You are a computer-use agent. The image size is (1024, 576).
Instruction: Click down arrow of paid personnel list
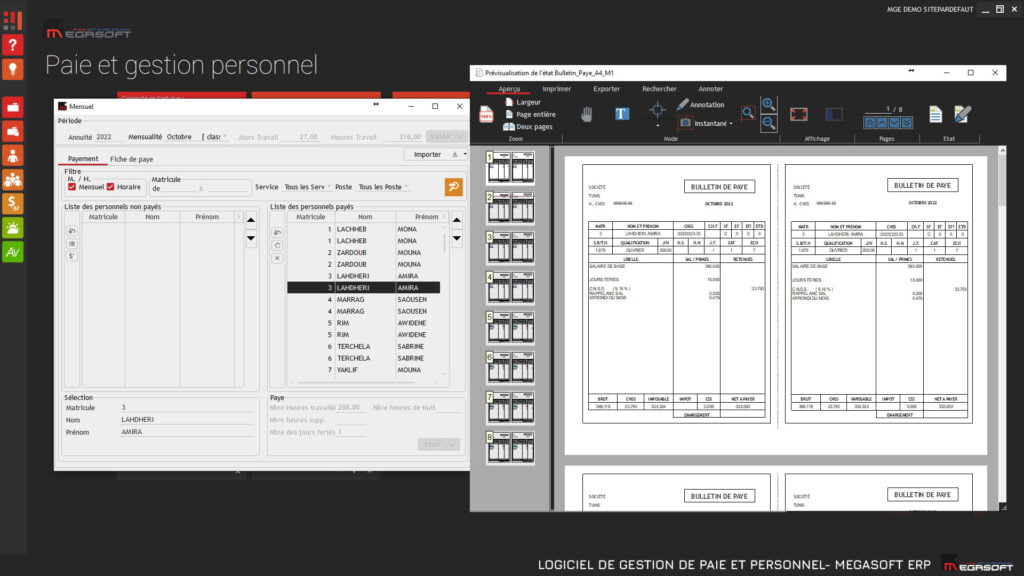tap(456, 238)
